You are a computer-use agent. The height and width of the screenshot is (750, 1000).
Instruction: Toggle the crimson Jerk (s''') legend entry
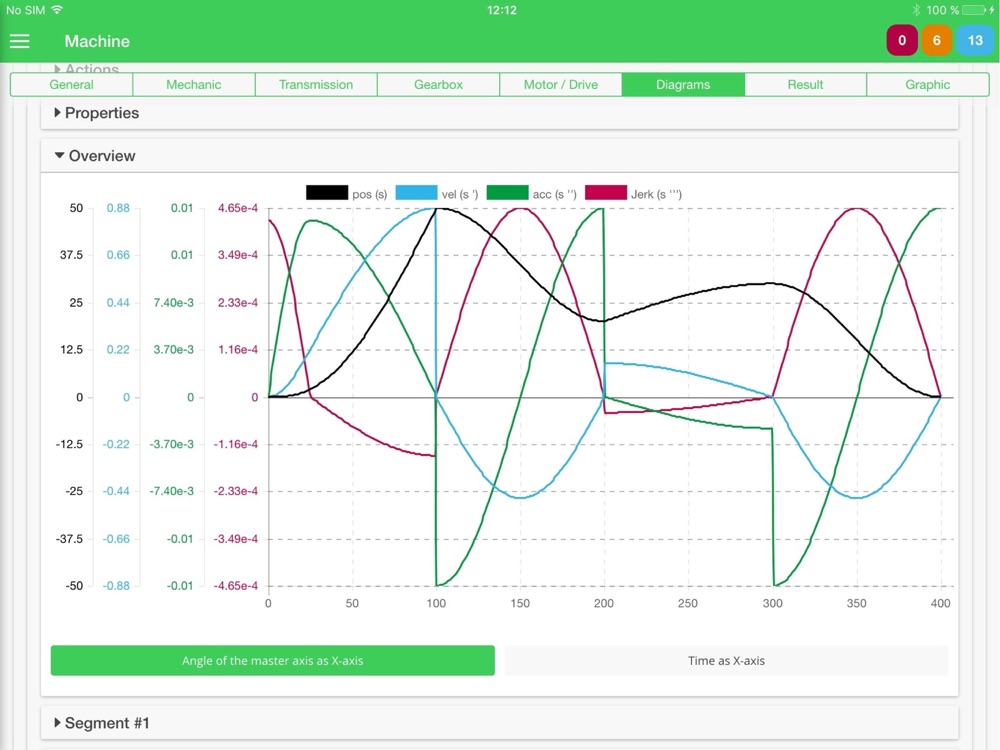point(633,193)
